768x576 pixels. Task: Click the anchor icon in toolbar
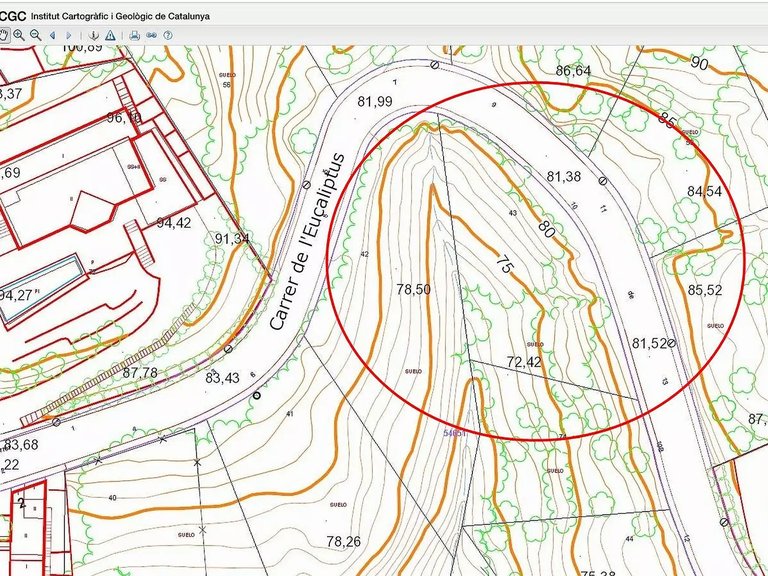click(x=93, y=35)
